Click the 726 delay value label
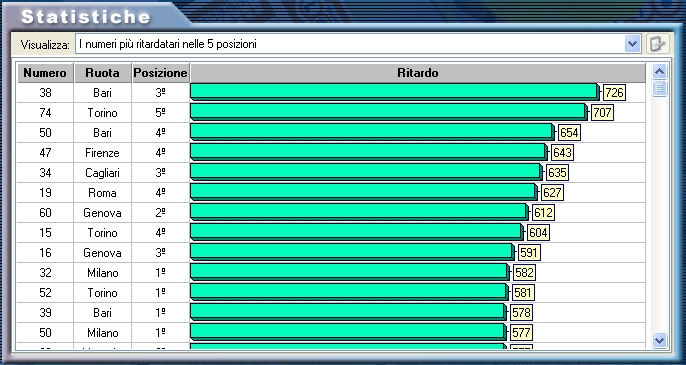 [614, 93]
